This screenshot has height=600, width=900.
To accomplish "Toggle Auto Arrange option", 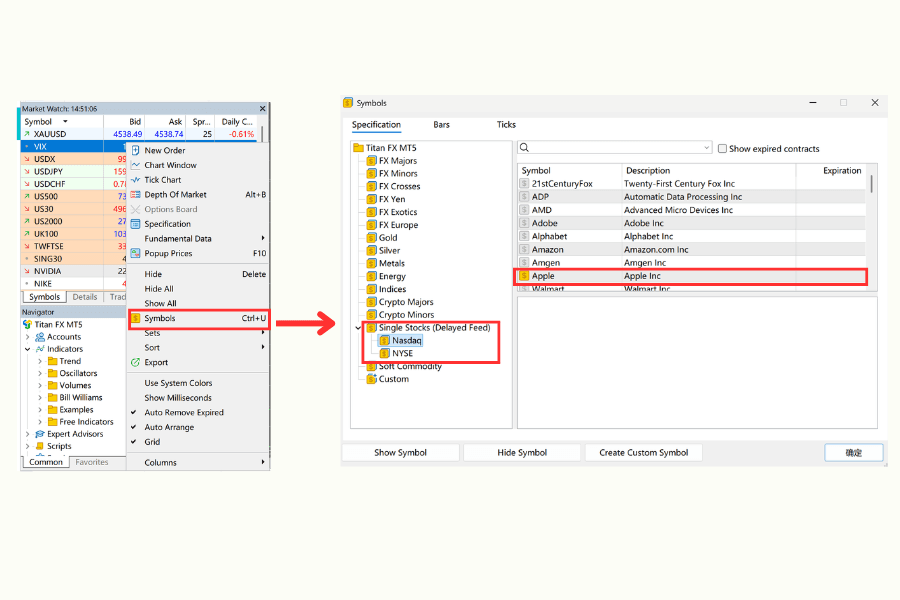I will point(169,427).
